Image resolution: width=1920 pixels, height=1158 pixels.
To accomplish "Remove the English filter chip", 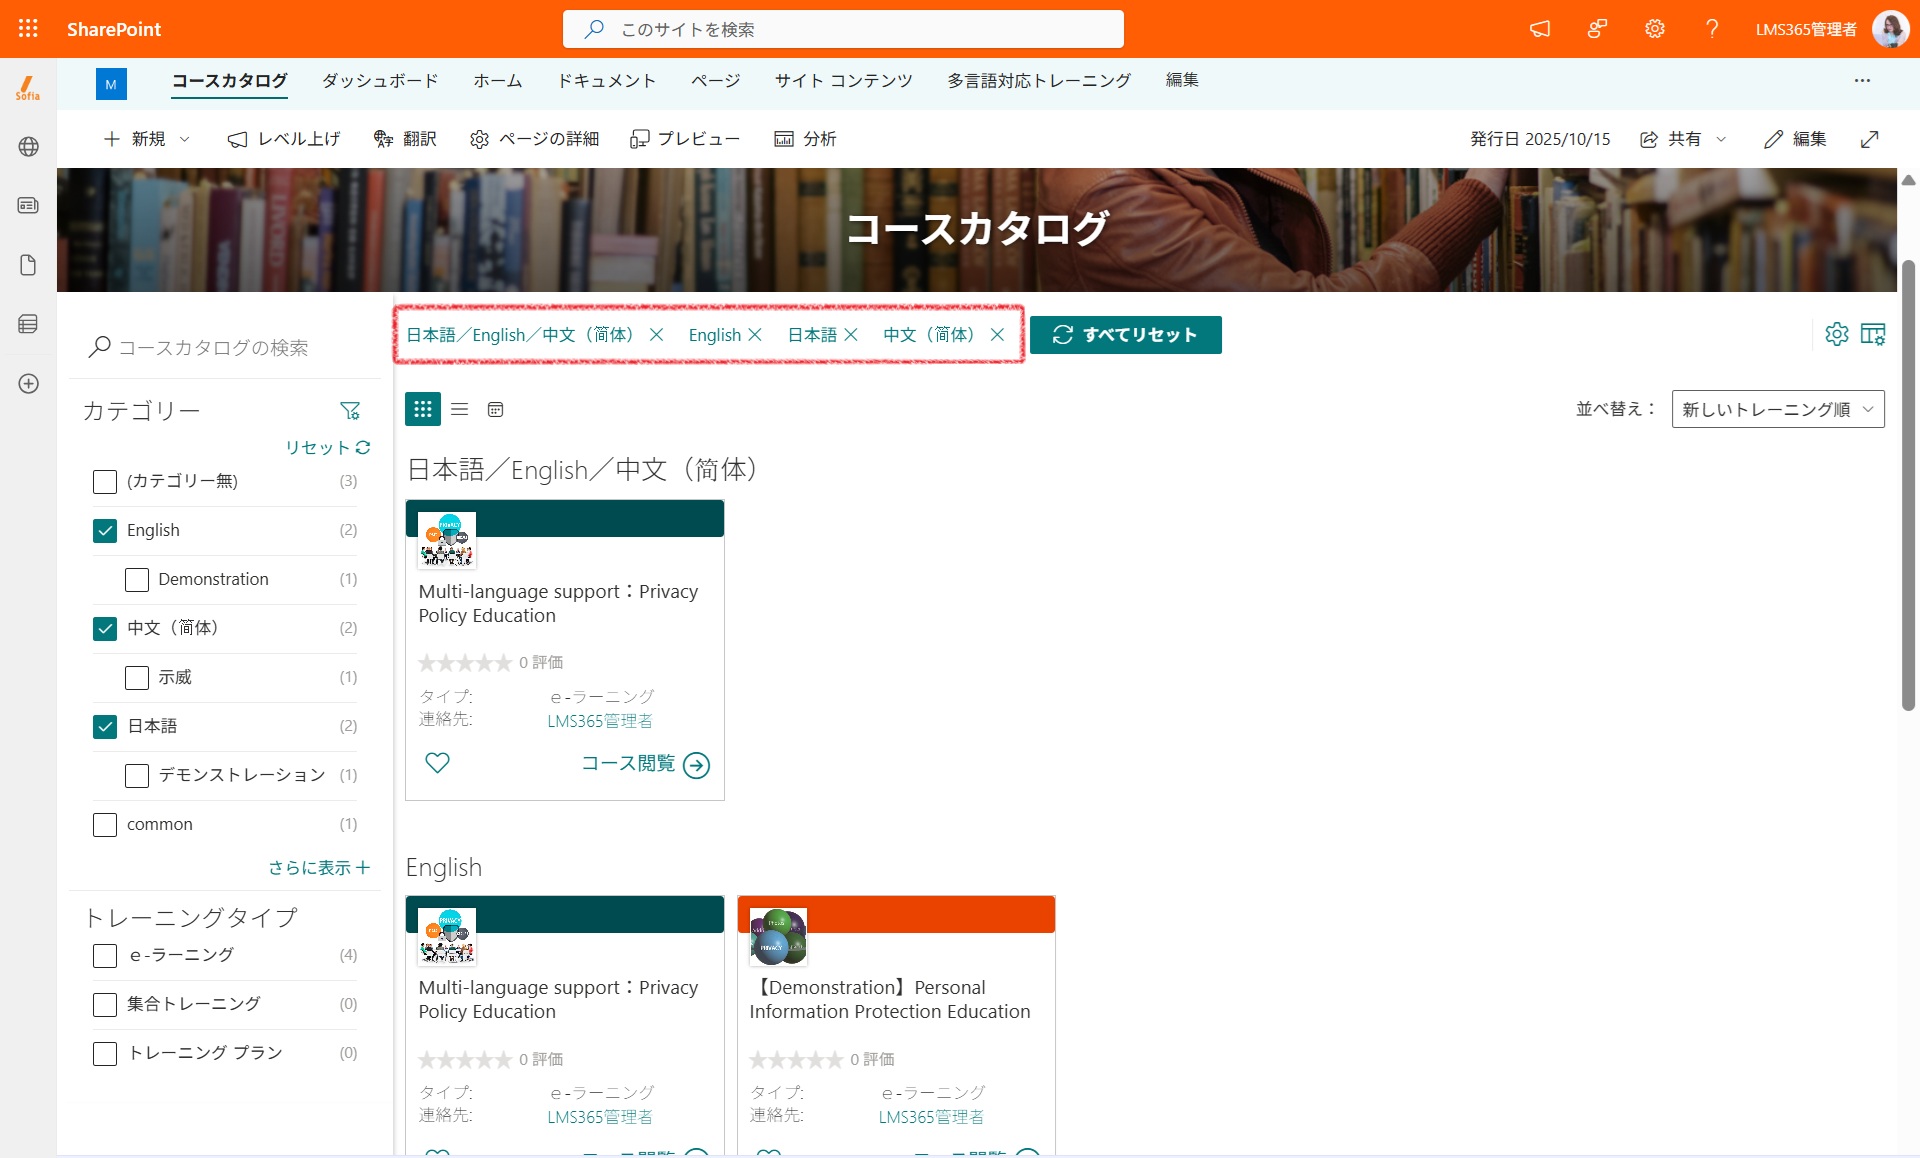I will [755, 335].
